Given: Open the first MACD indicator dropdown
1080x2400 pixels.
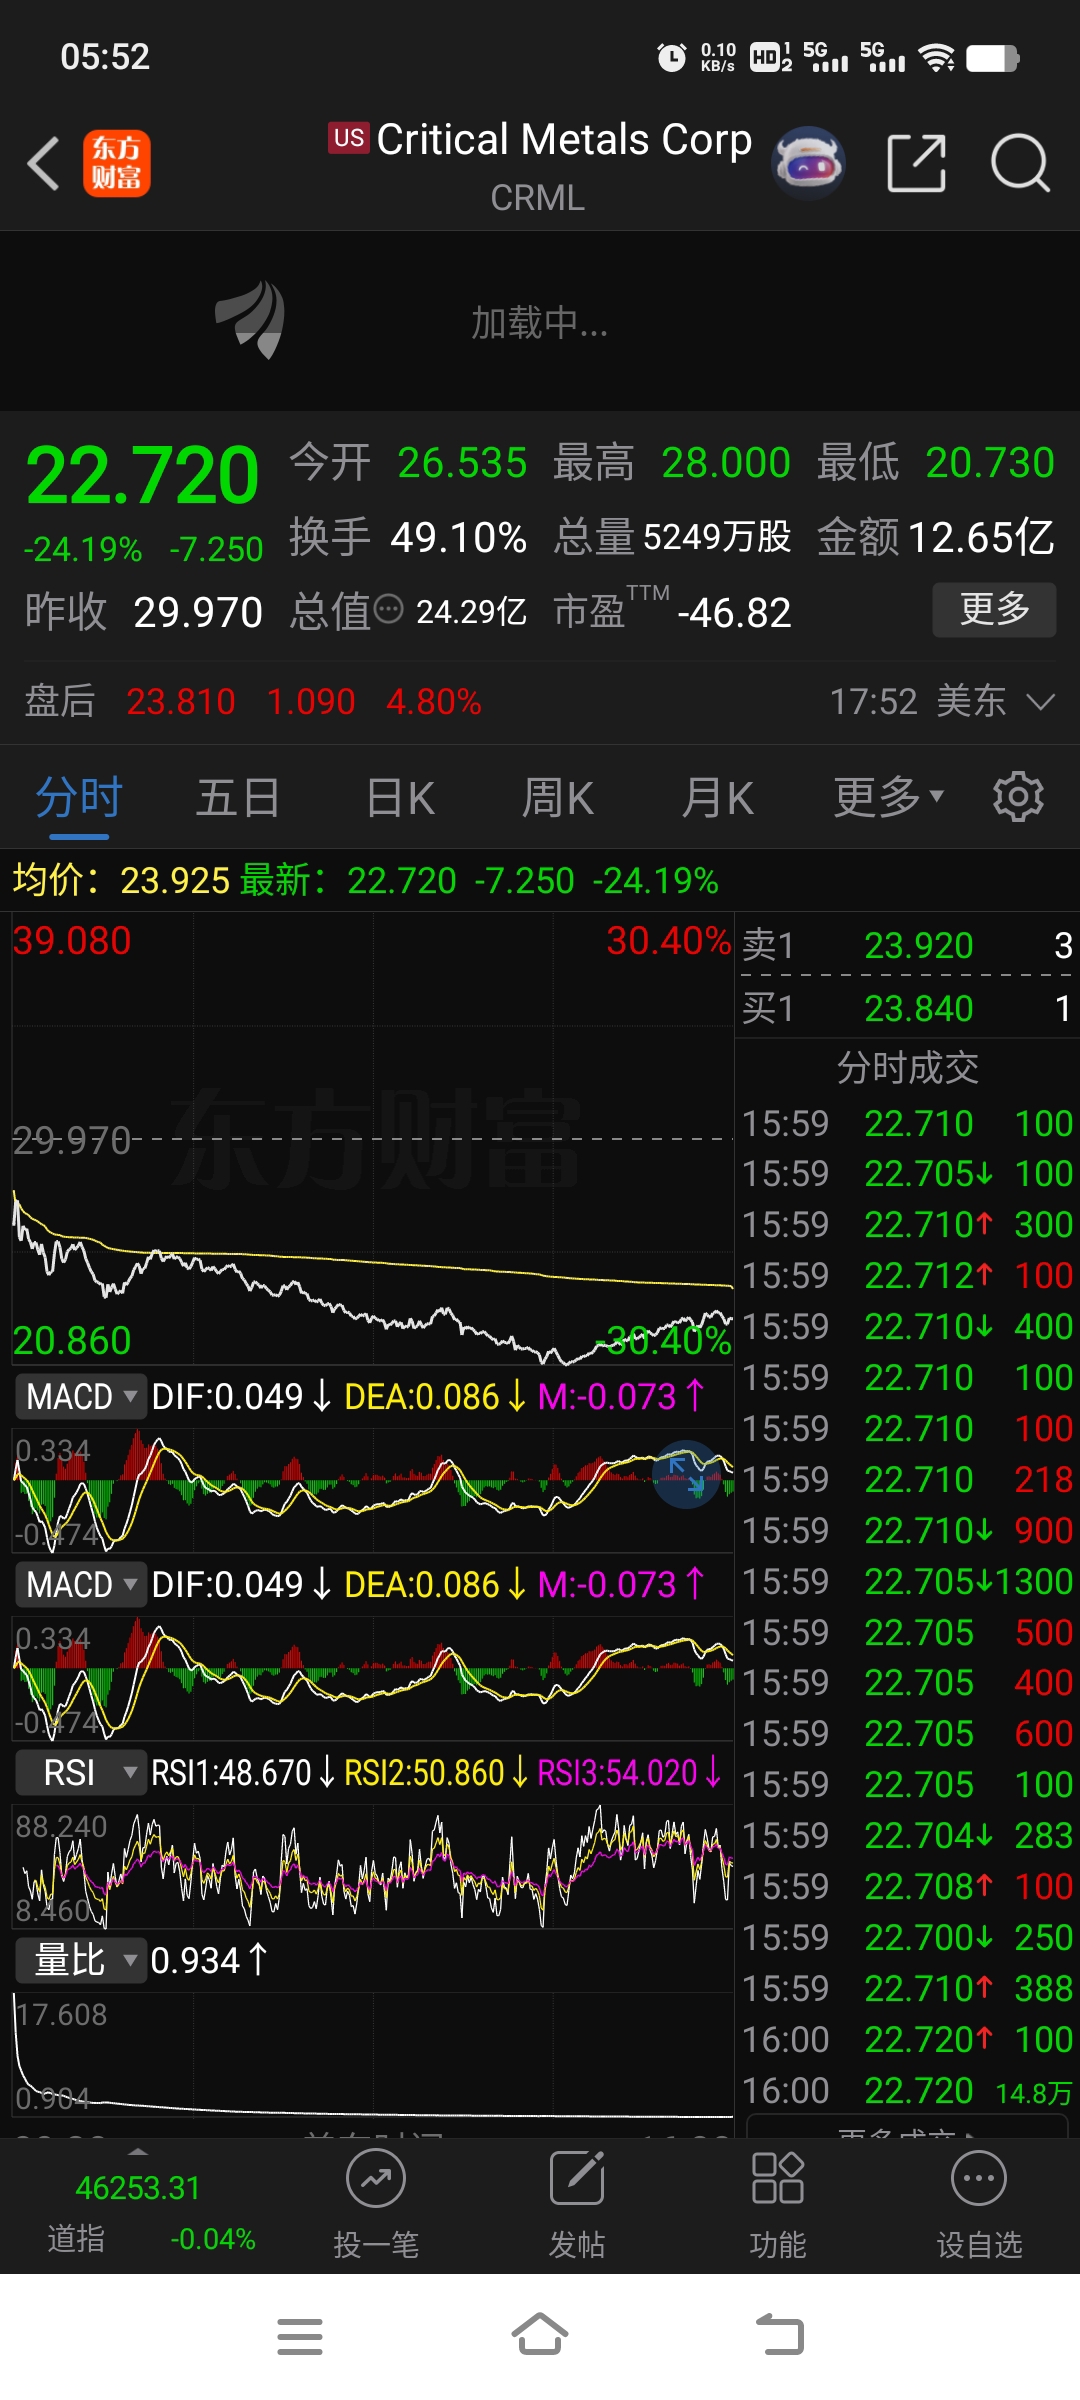Looking at the screenshot, I should 81,1396.
